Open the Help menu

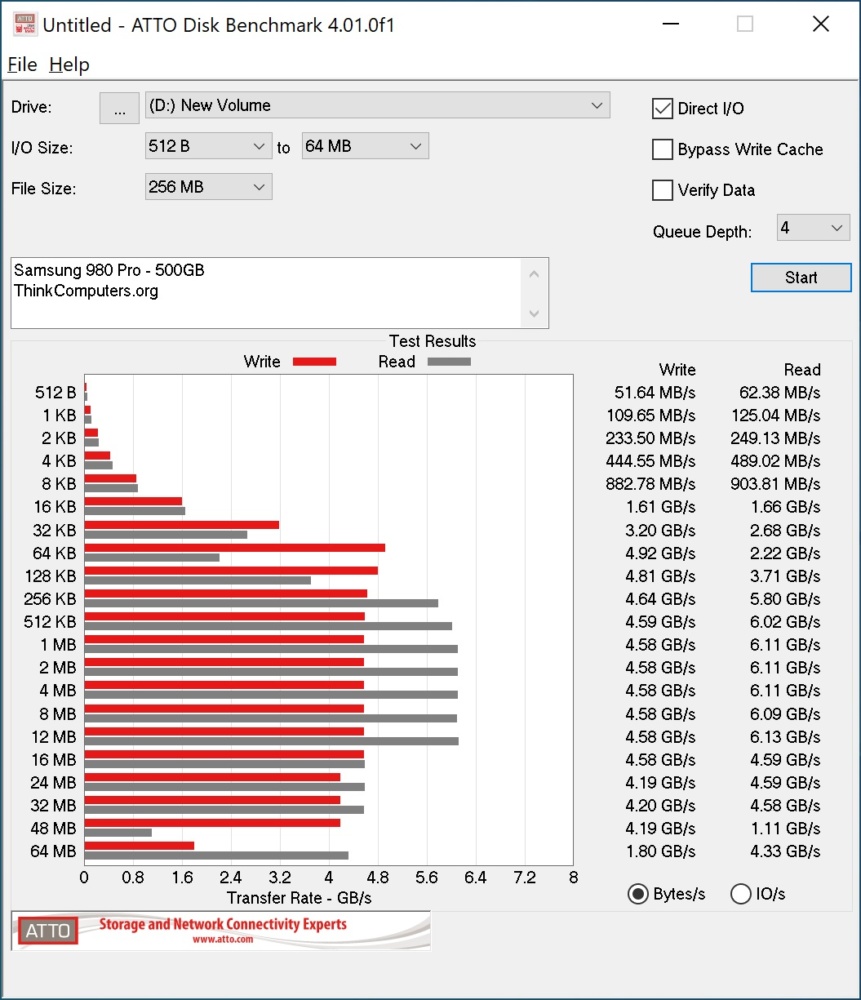69,64
